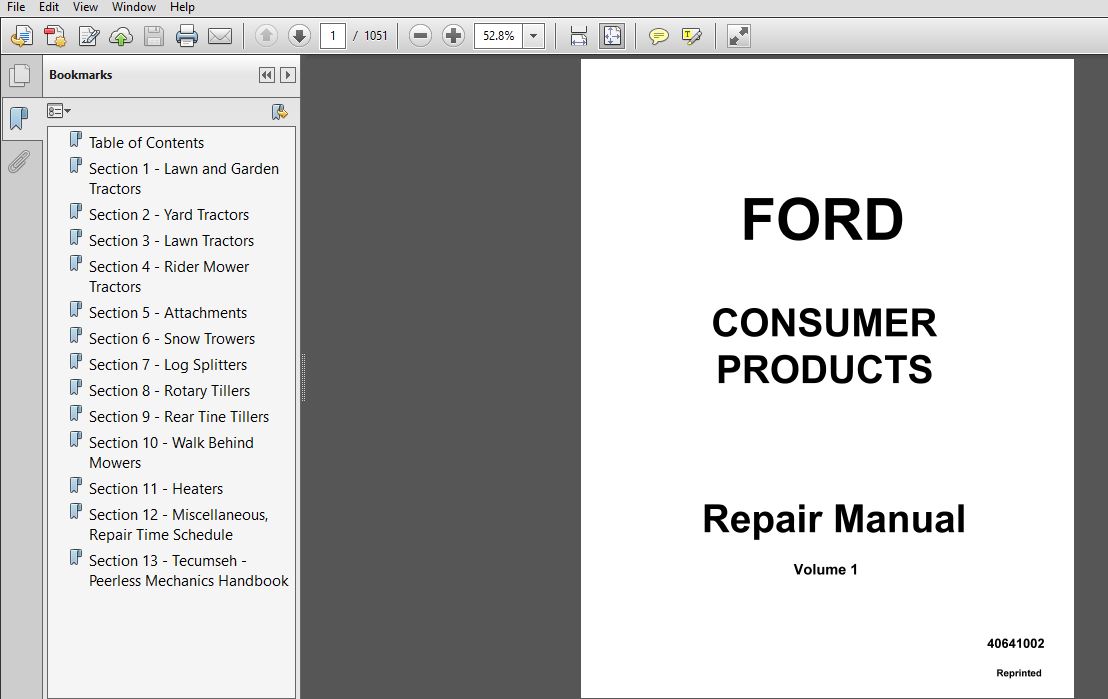The image size is (1108, 699).
Task: Click the bookmark icon beside Section 5
Action: coord(76,310)
